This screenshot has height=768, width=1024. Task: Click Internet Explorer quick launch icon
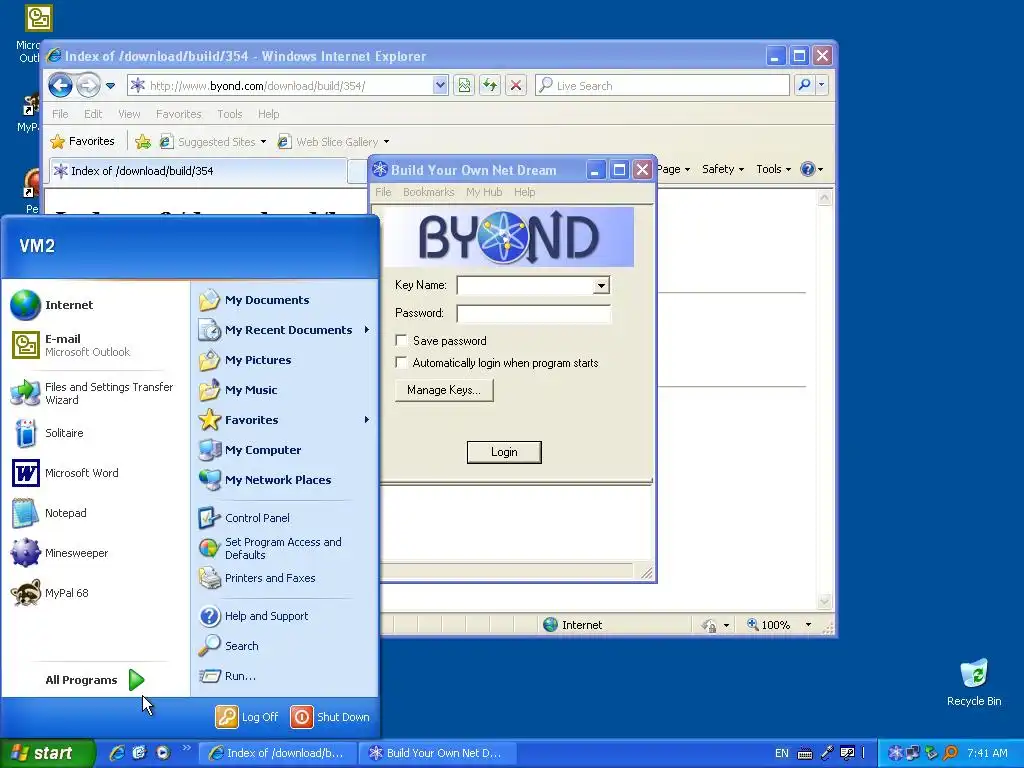click(x=117, y=752)
